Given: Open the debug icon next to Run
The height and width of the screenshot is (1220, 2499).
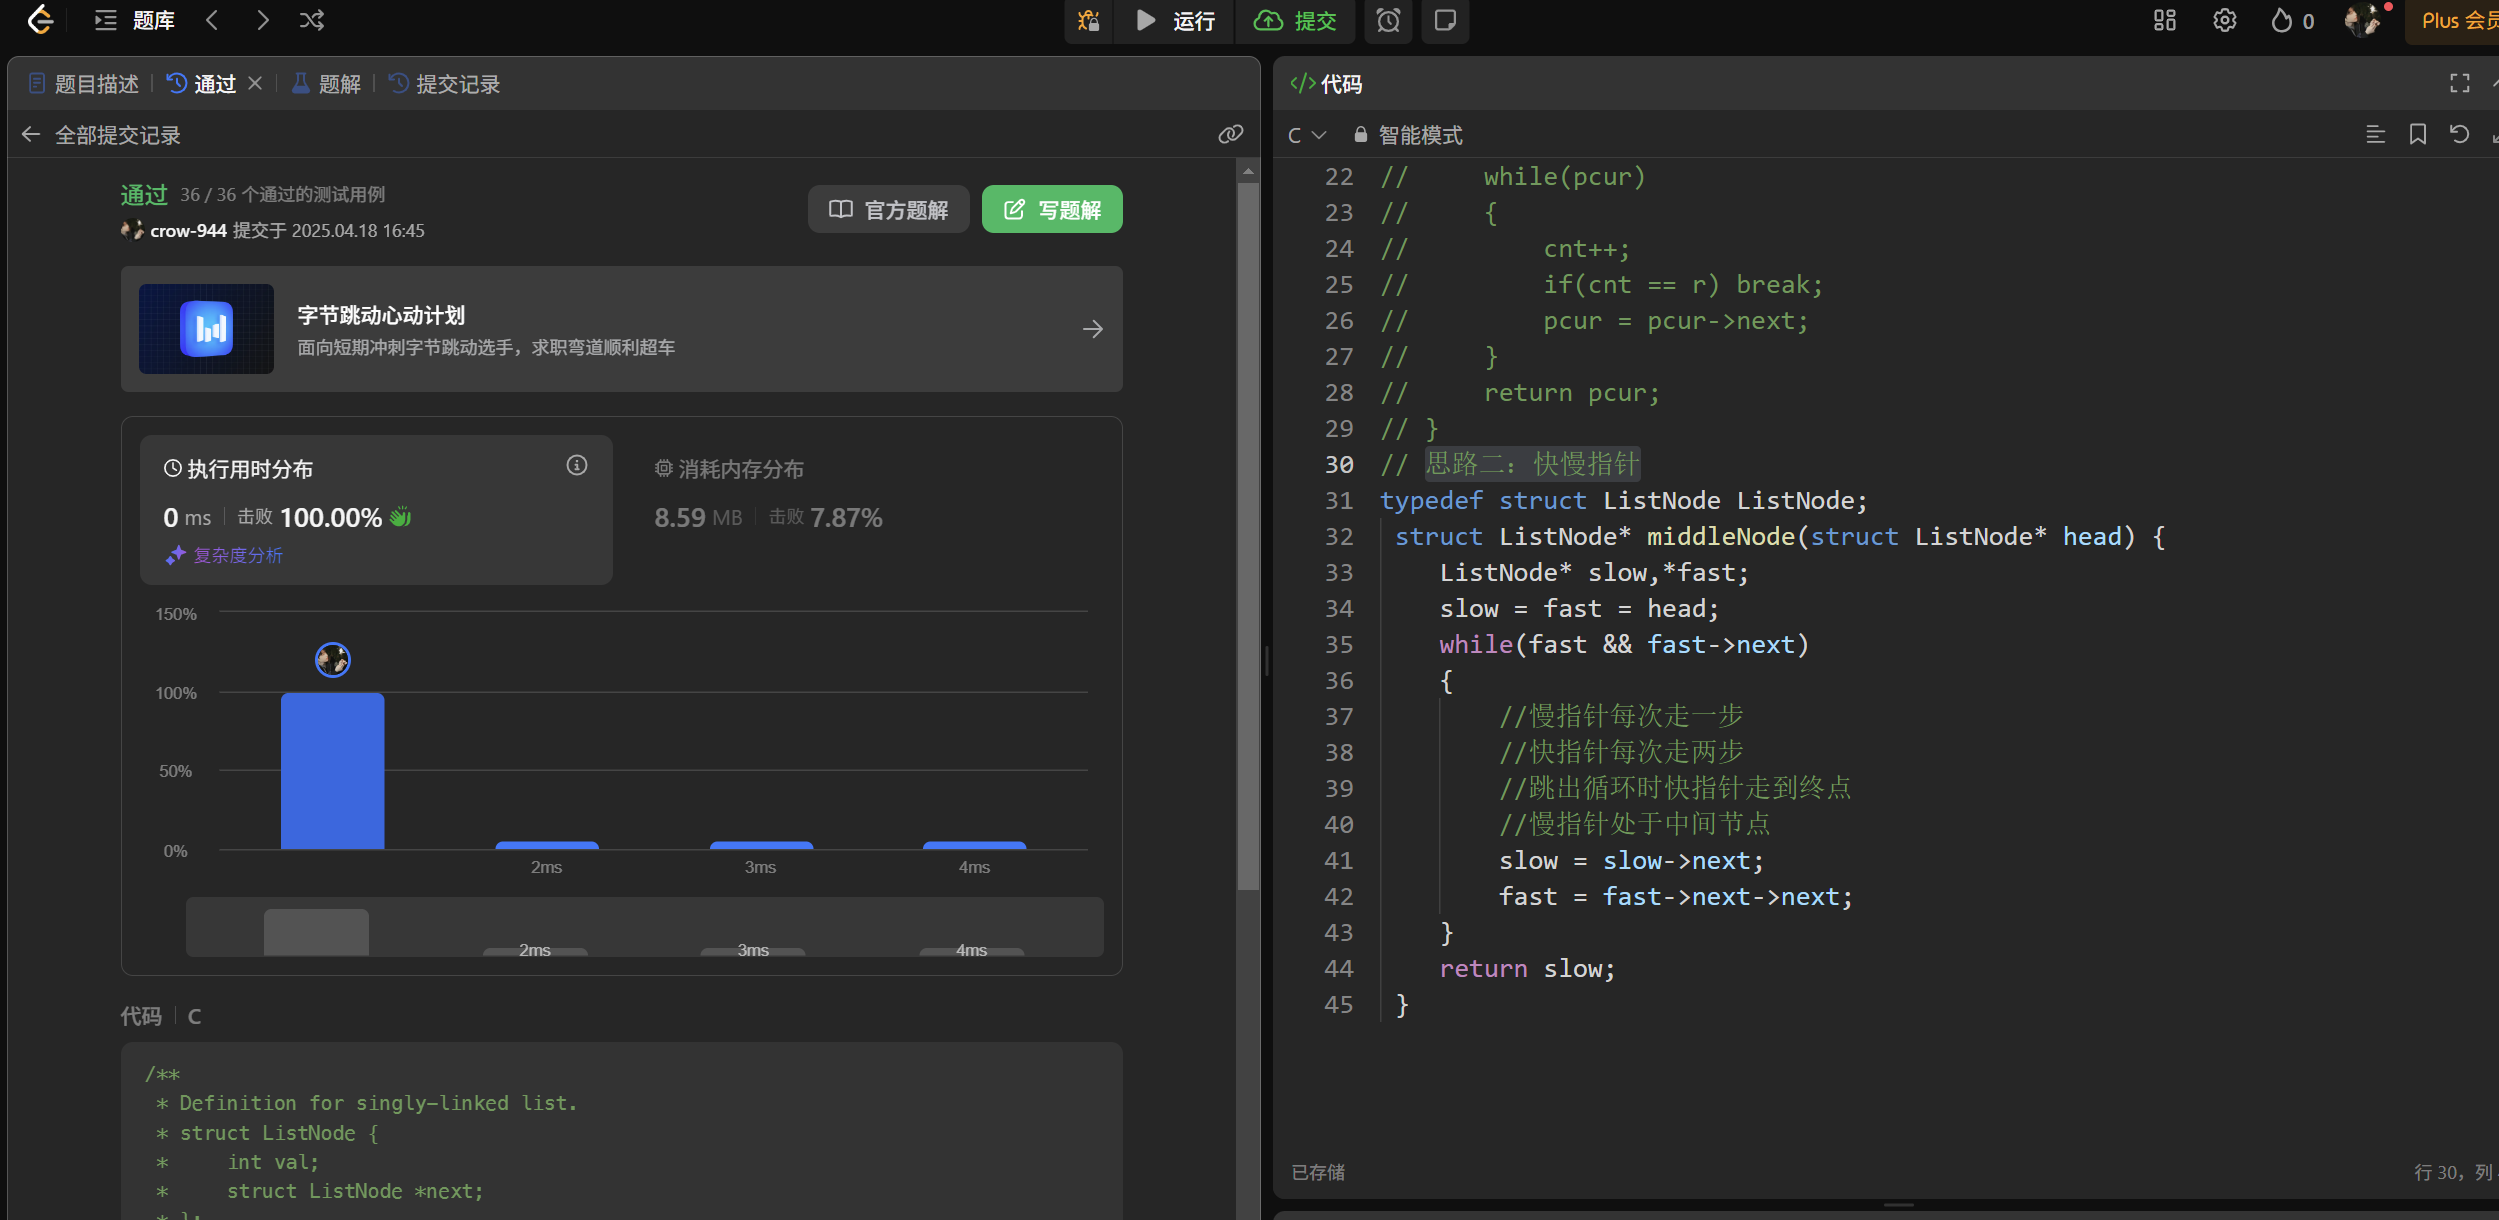Looking at the screenshot, I should (x=1088, y=20).
